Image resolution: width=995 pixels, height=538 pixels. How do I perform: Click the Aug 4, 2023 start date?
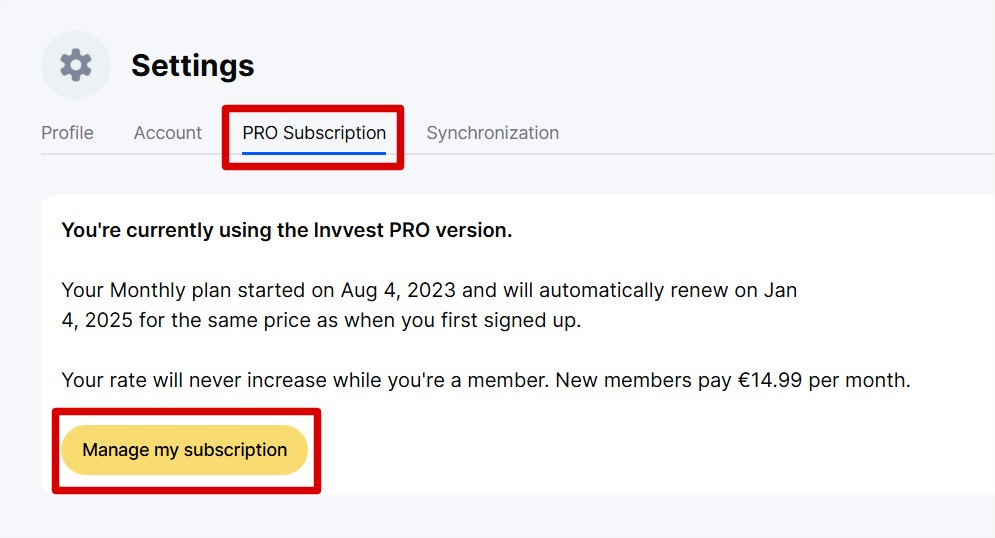(x=399, y=290)
